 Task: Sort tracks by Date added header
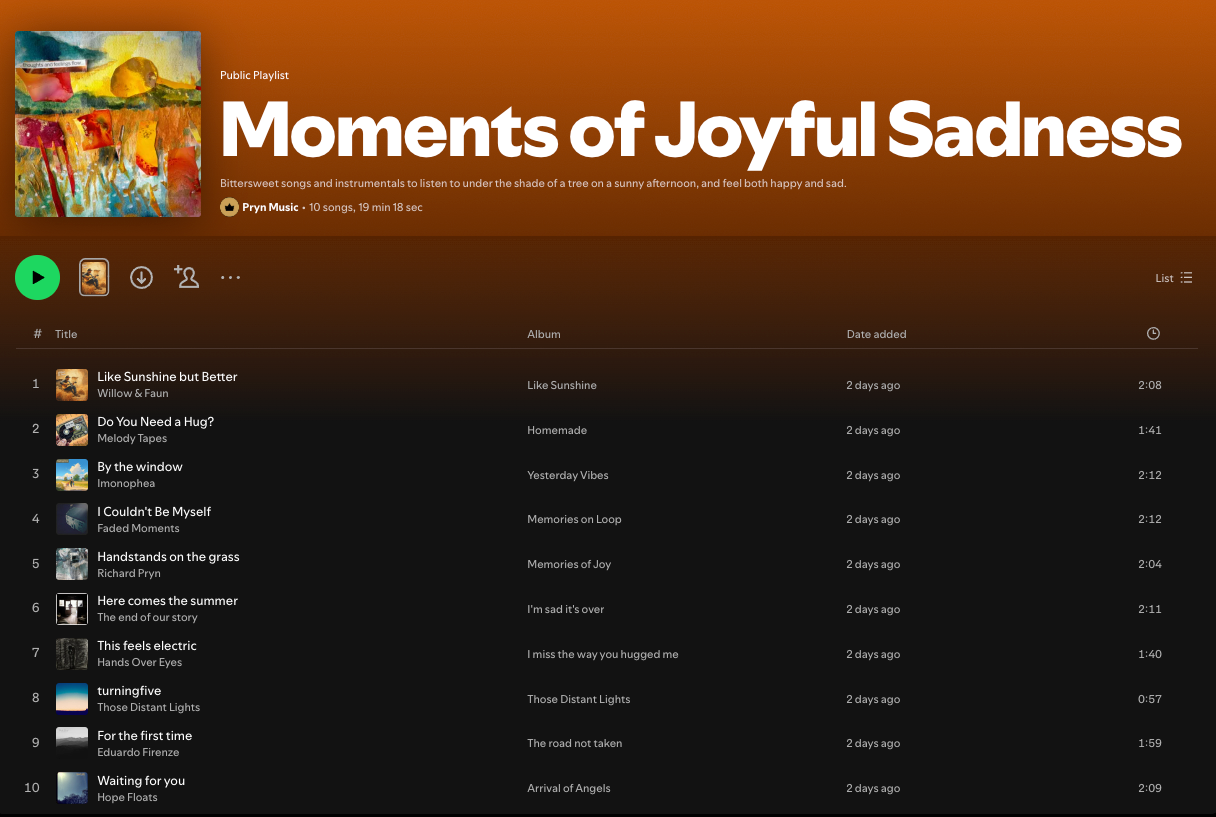(876, 334)
